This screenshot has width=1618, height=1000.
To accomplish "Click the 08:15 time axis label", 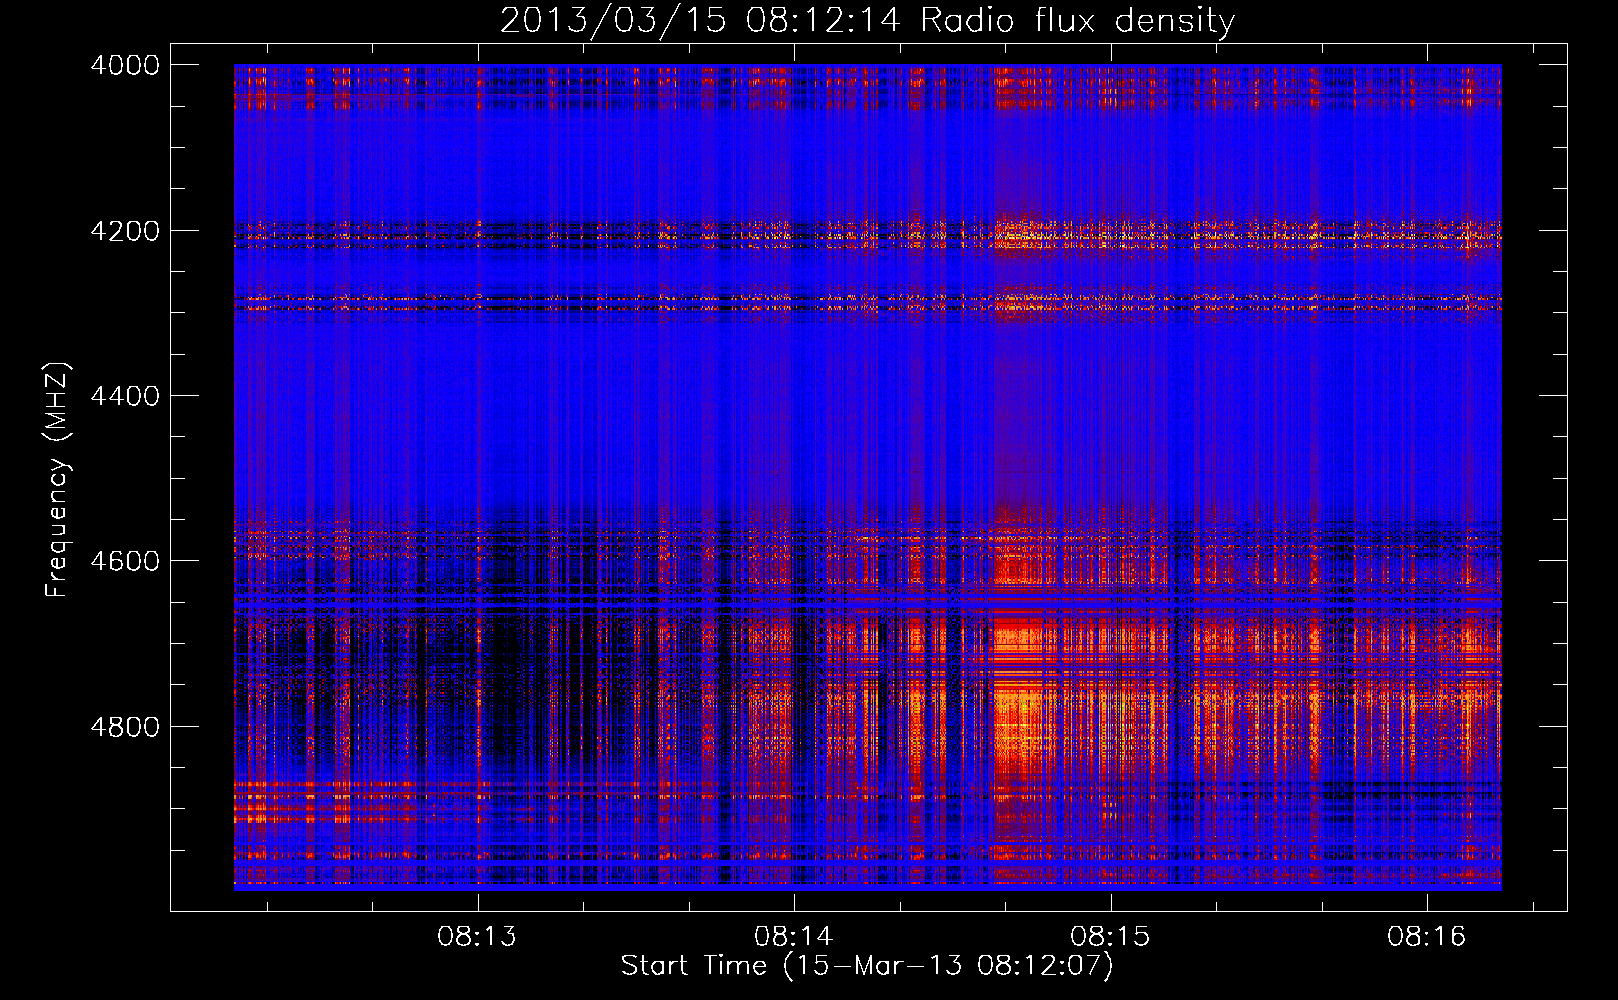I will (1110, 937).
